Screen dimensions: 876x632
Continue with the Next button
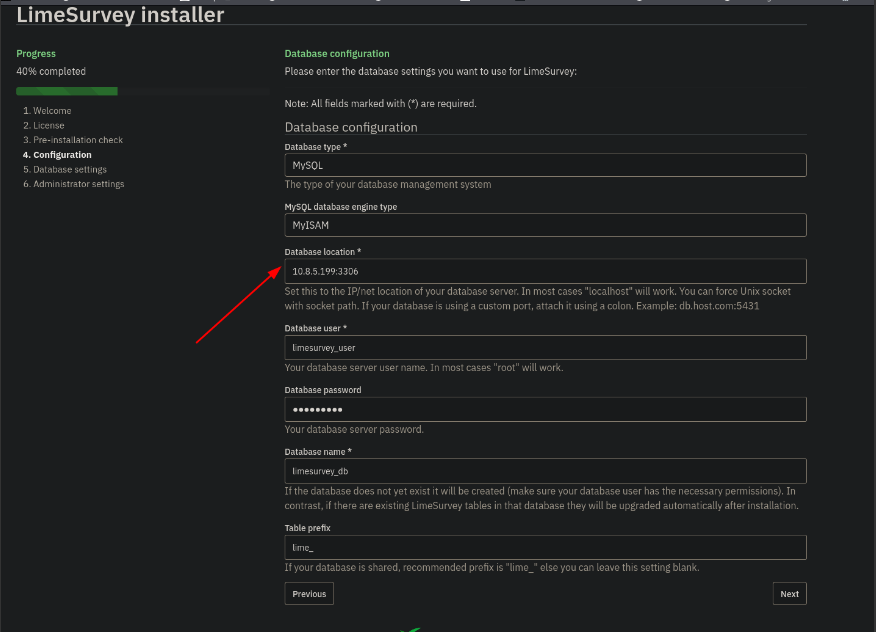click(789, 593)
